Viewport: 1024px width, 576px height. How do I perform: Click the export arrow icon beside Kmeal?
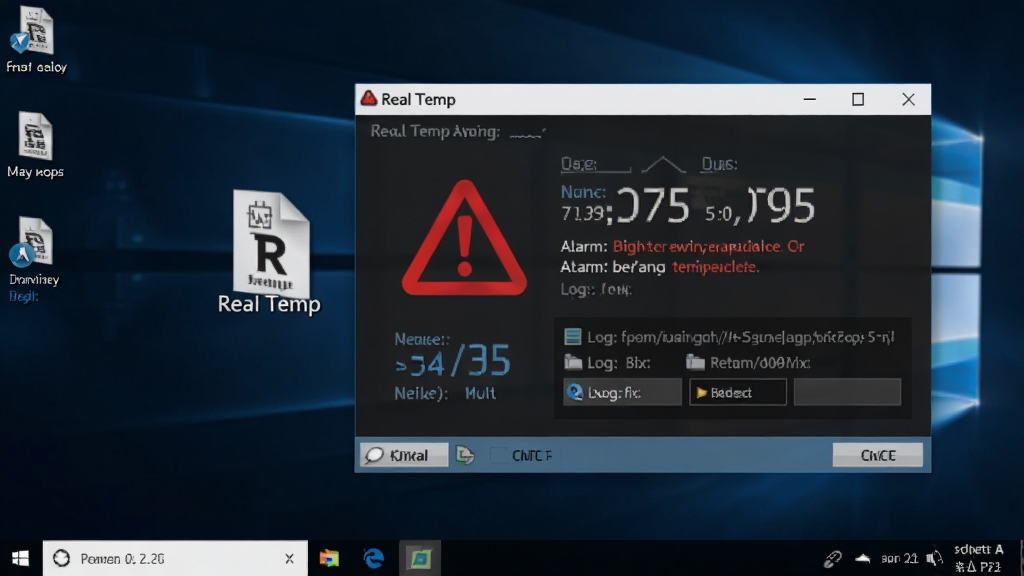[x=465, y=455]
